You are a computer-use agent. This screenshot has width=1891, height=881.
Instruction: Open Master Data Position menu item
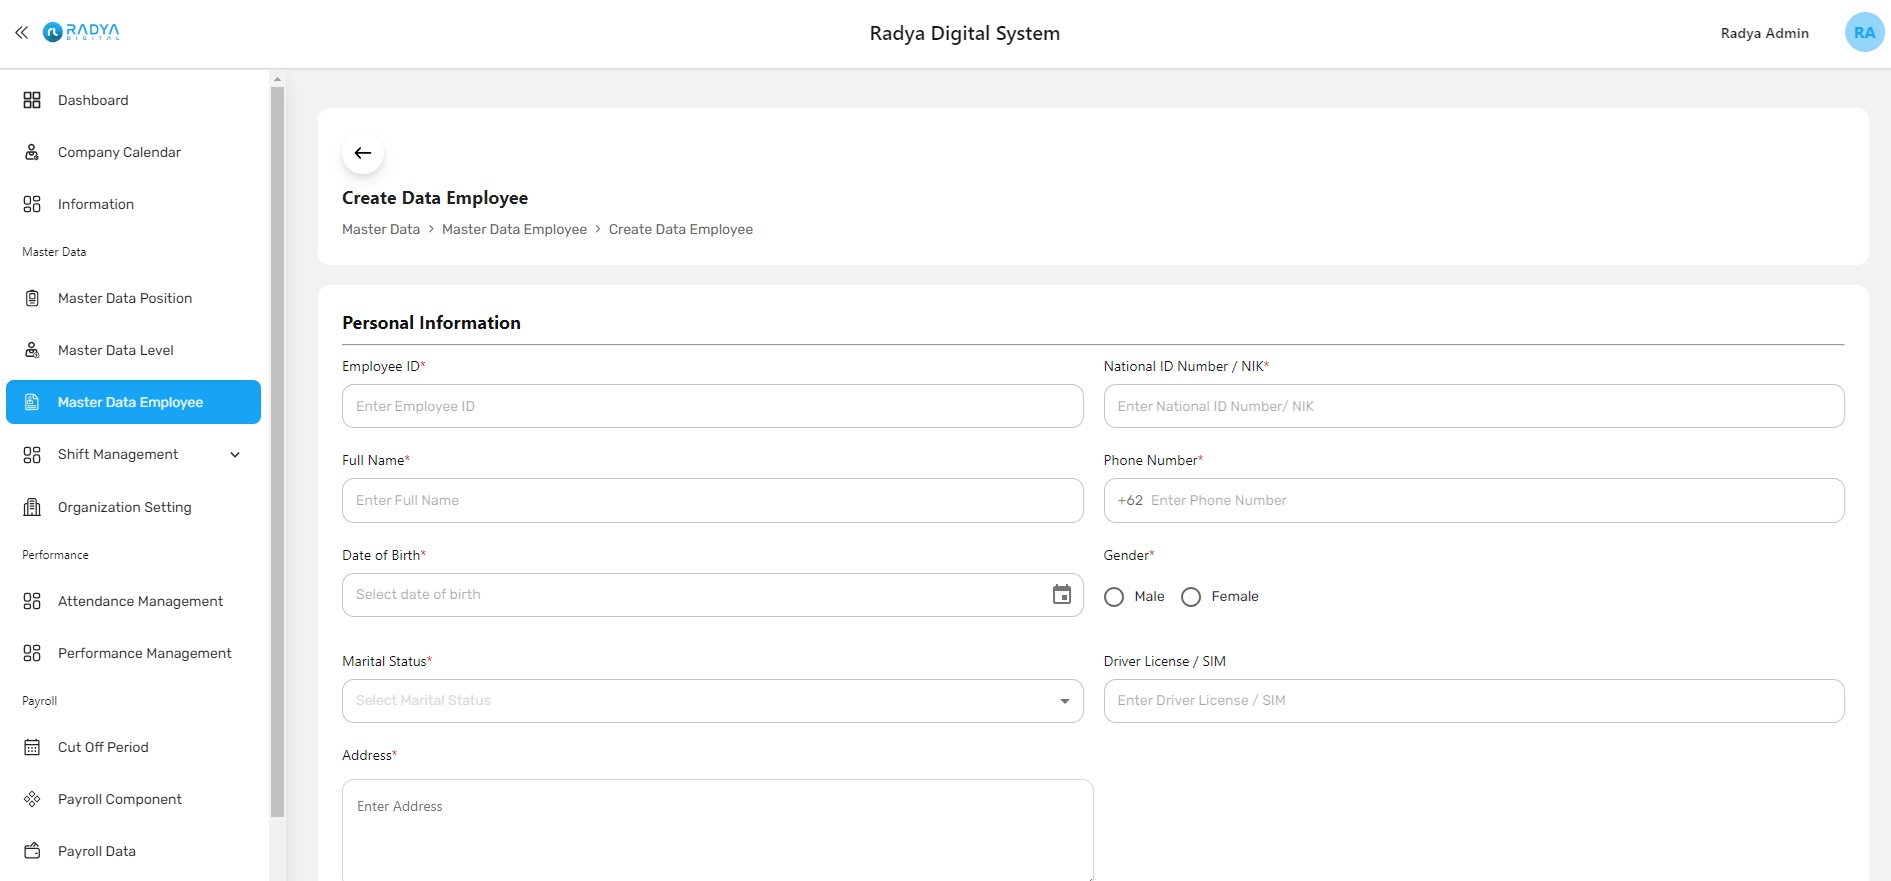pyautogui.click(x=124, y=298)
